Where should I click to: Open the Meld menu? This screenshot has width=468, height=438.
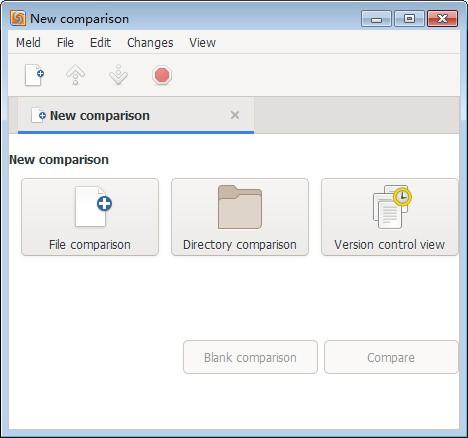point(28,43)
